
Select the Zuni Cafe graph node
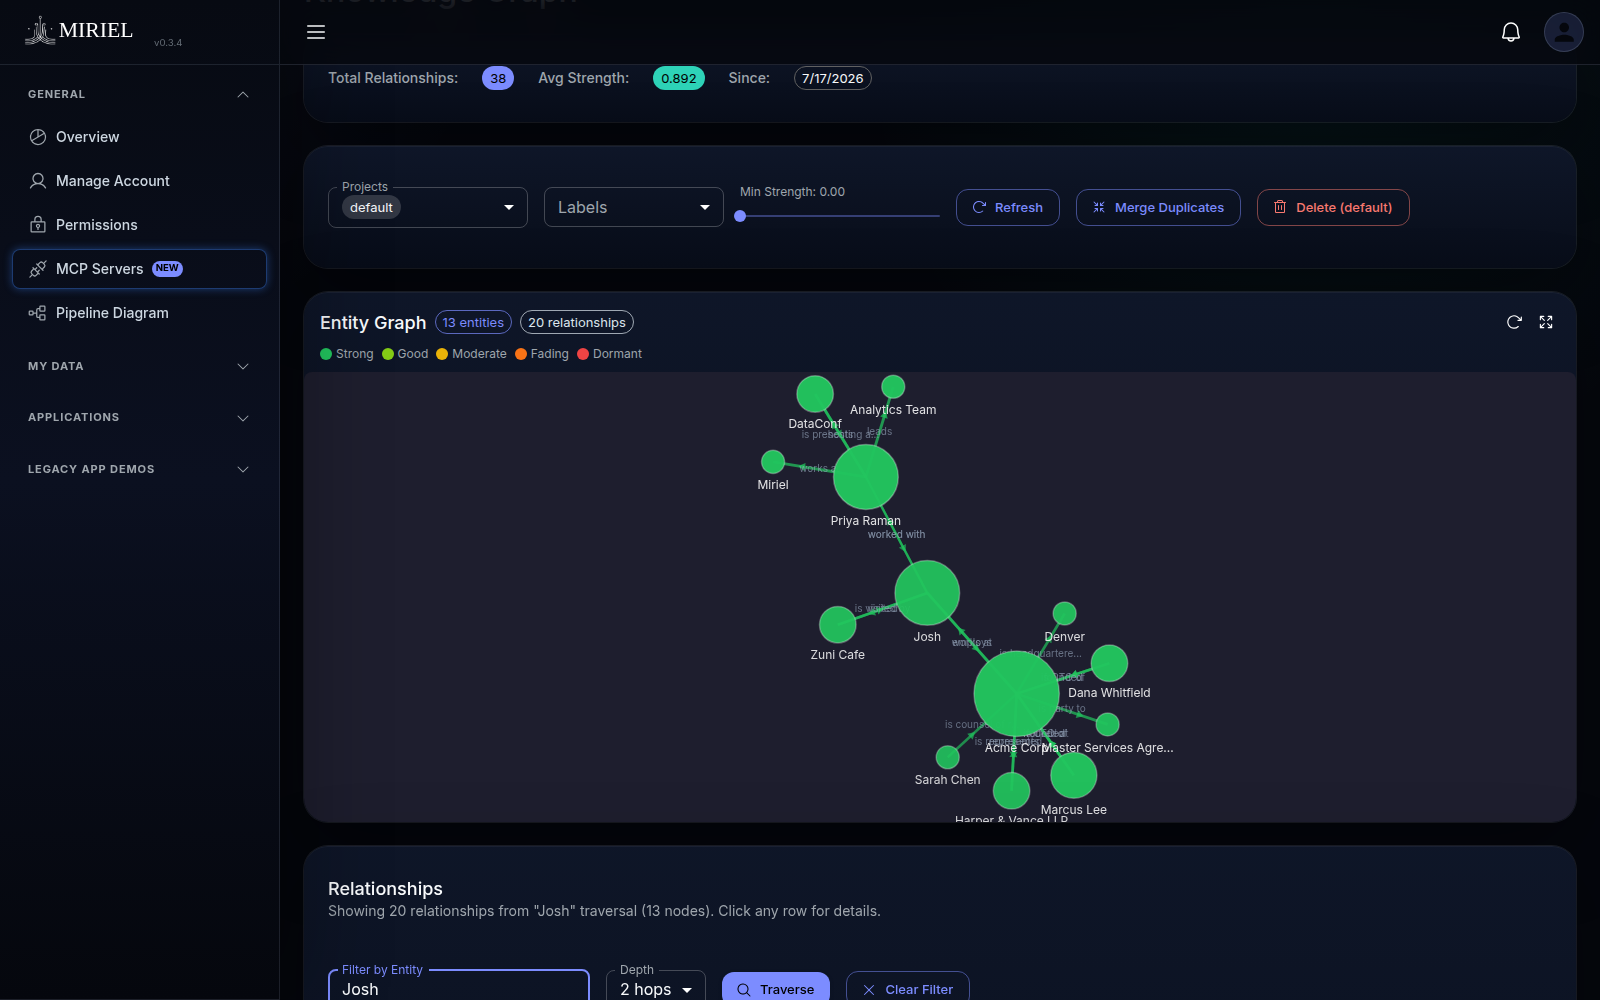coord(838,625)
